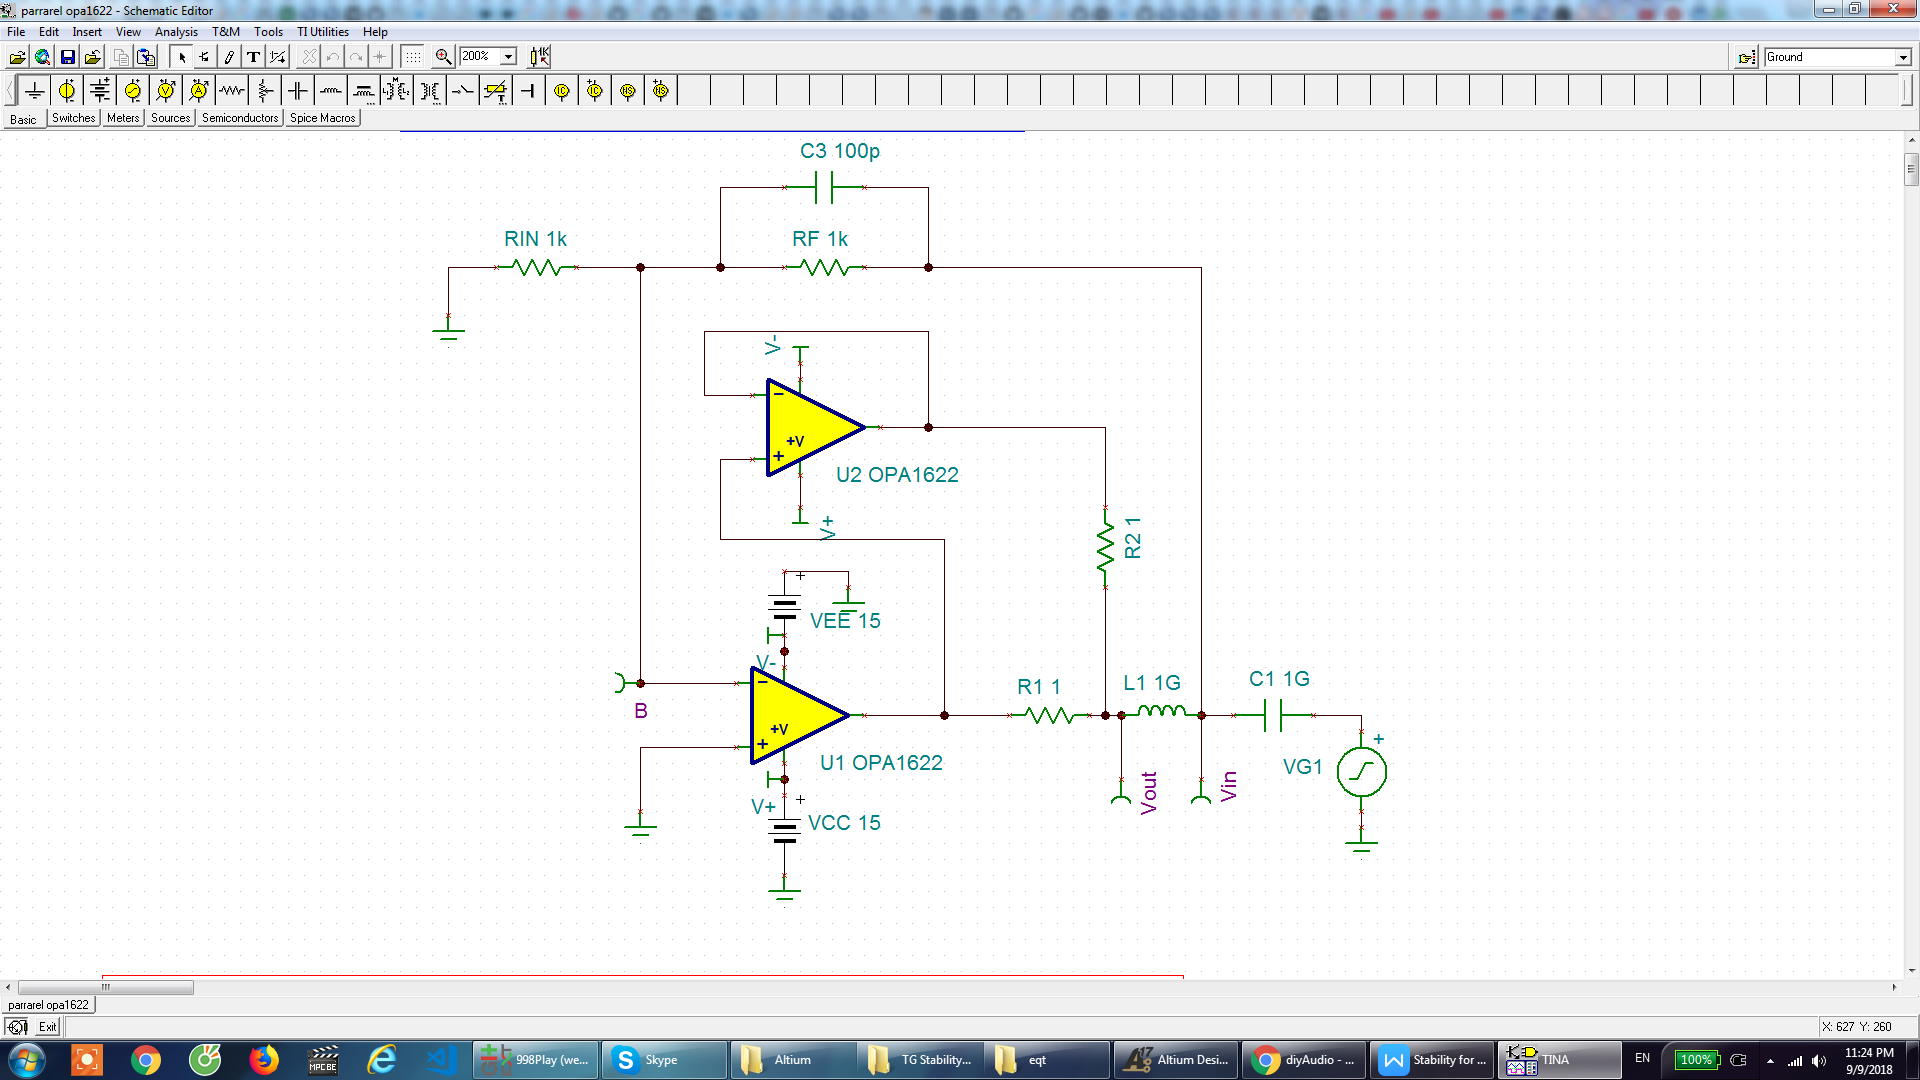The height and width of the screenshot is (1080, 1920).
Task: Select the potentiometer component icon
Action: tap(265, 91)
